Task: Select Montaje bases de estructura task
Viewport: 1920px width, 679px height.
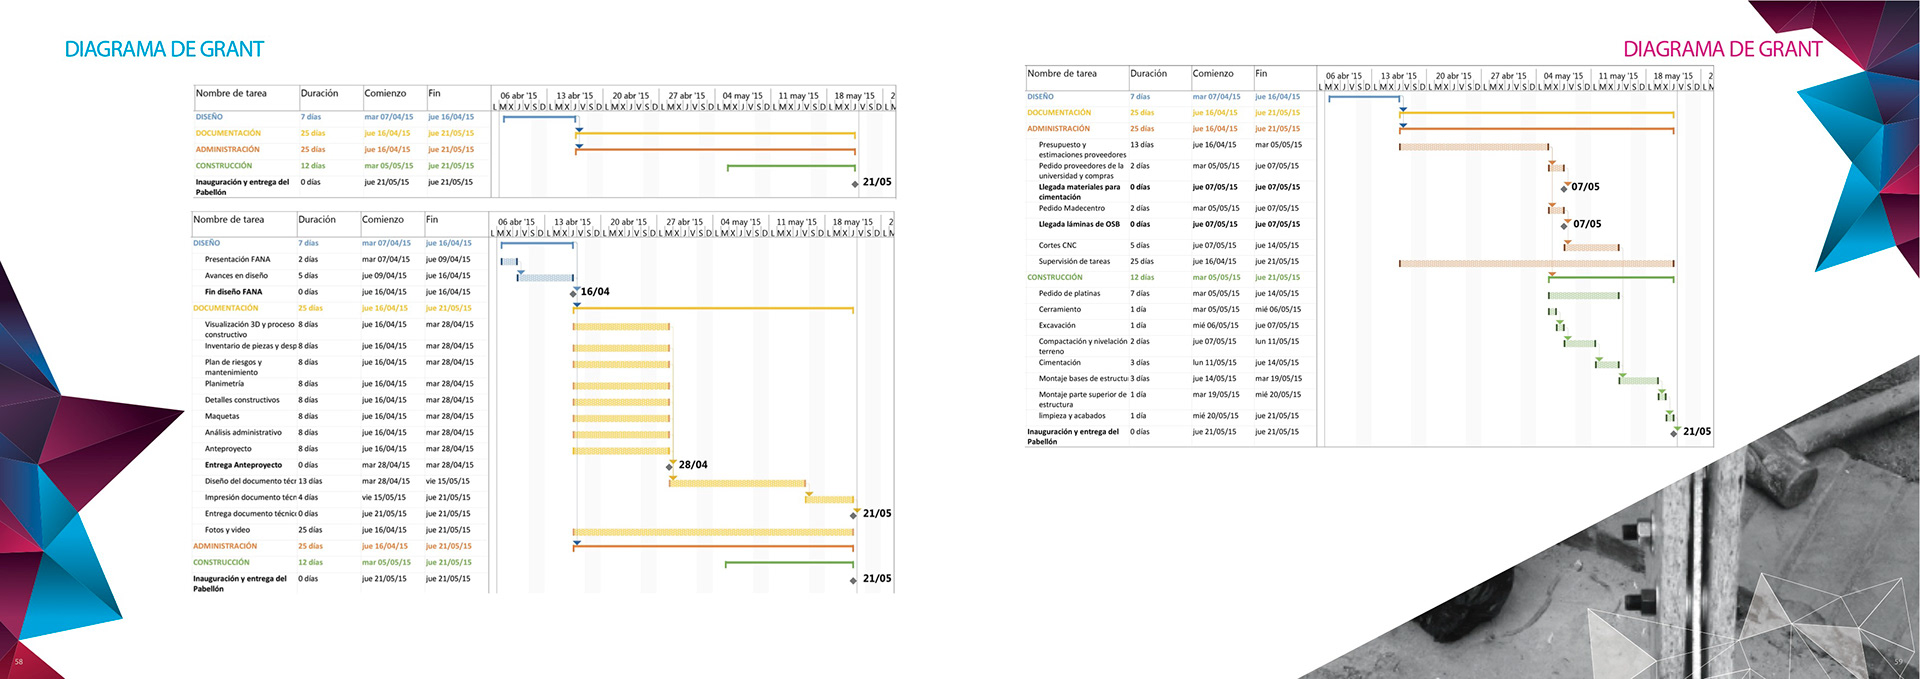Action: click(x=1083, y=378)
